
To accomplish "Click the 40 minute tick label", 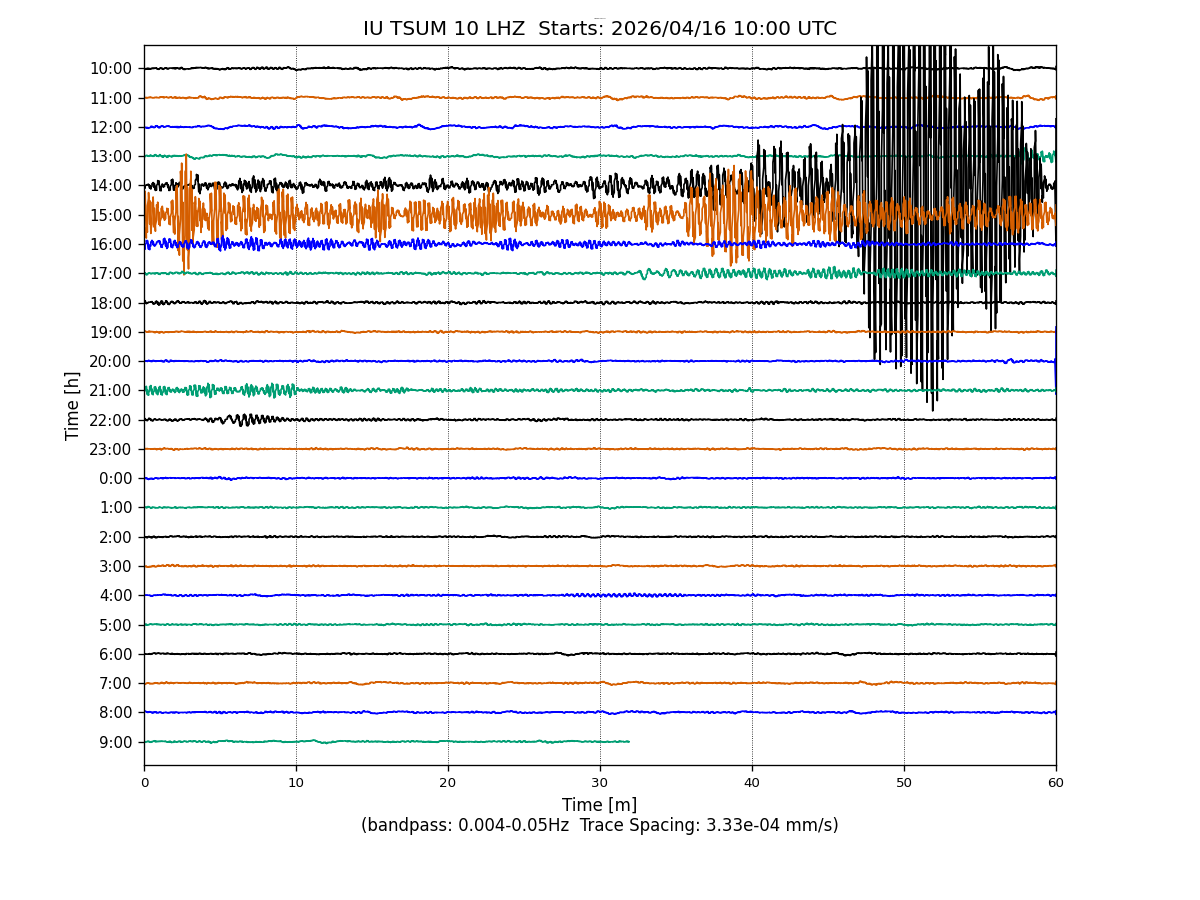I will click(x=752, y=783).
